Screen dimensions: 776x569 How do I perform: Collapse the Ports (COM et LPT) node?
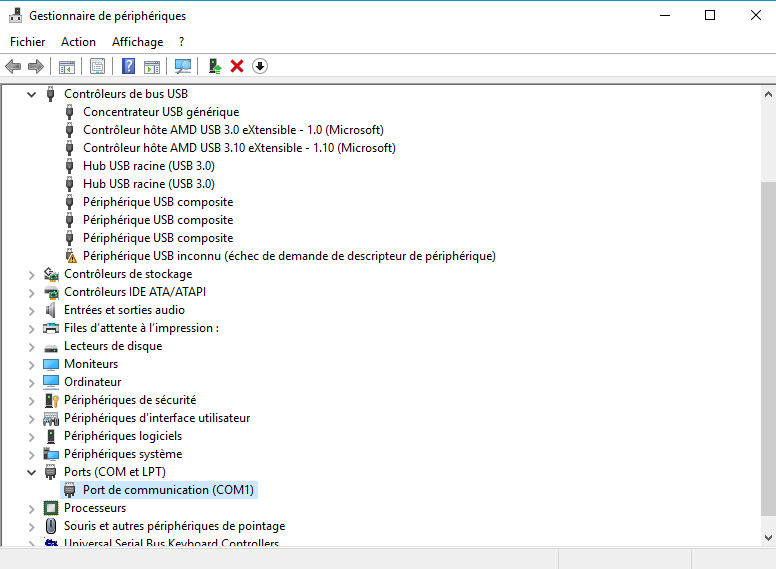coord(32,473)
